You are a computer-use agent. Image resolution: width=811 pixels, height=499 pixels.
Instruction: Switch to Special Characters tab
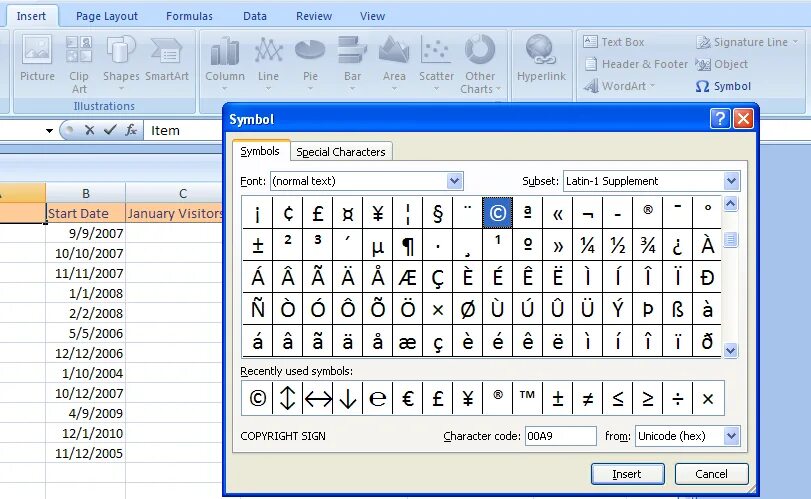(x=341, y=152)
